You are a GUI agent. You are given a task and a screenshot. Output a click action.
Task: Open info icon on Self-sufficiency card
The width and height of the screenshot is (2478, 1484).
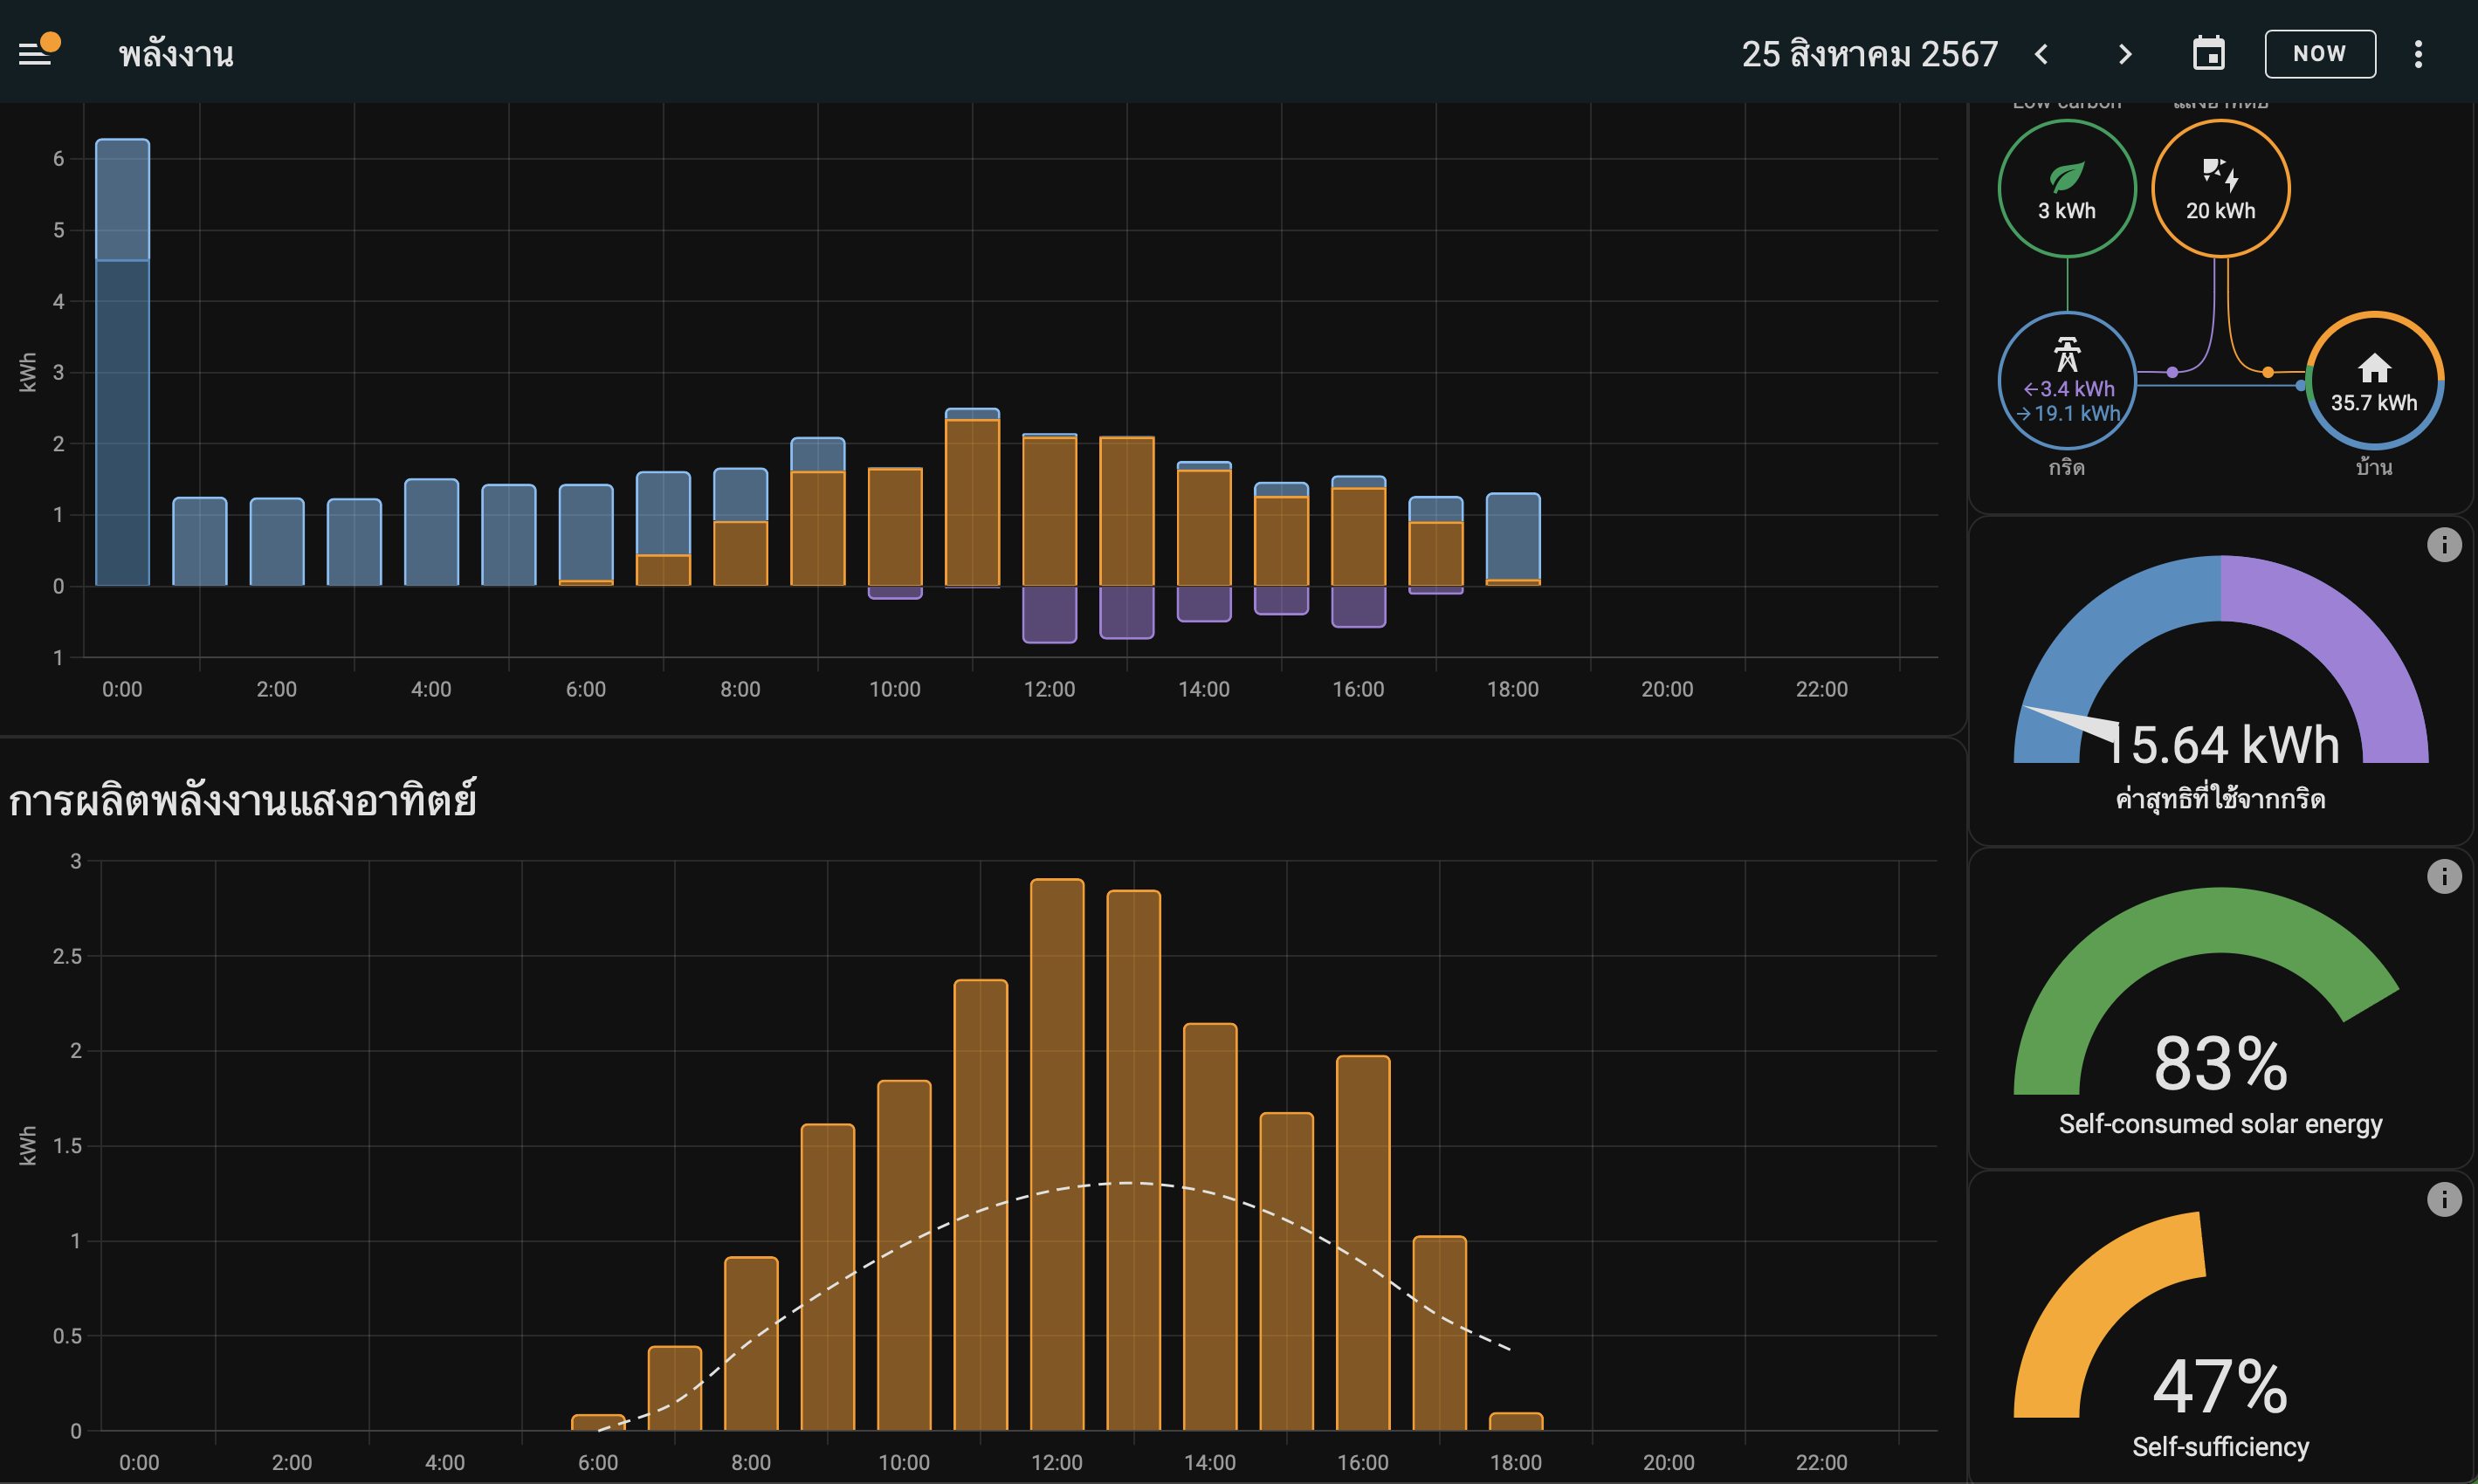pos(2443,1199)
